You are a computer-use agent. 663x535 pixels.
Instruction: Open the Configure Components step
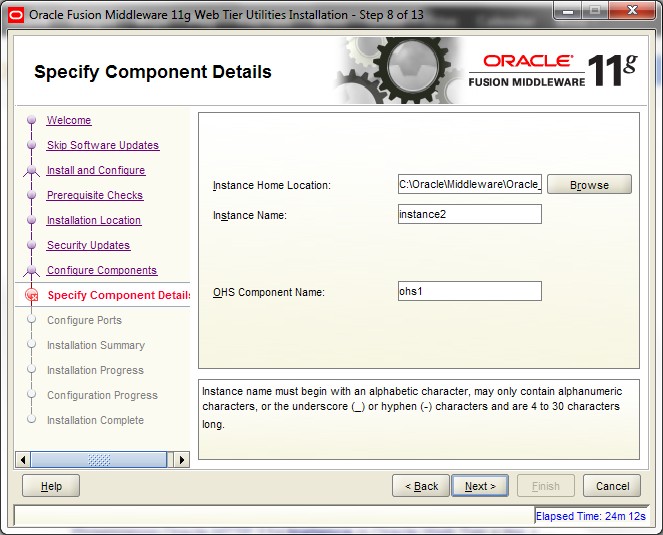(x=102, y=270)
